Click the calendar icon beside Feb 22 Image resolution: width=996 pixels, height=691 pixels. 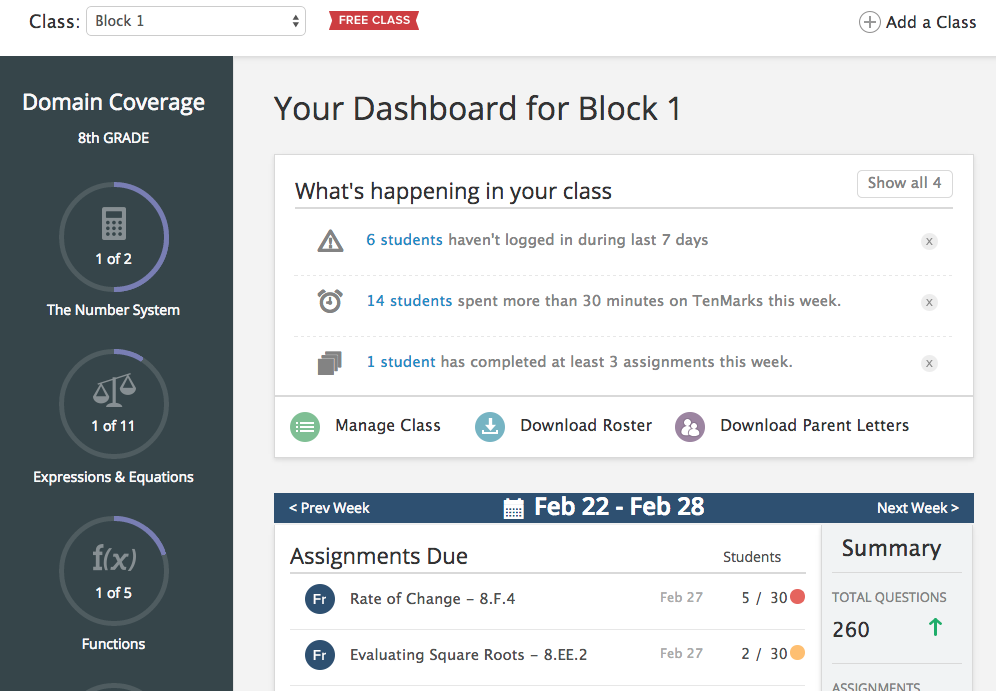[x=513, y=508]
